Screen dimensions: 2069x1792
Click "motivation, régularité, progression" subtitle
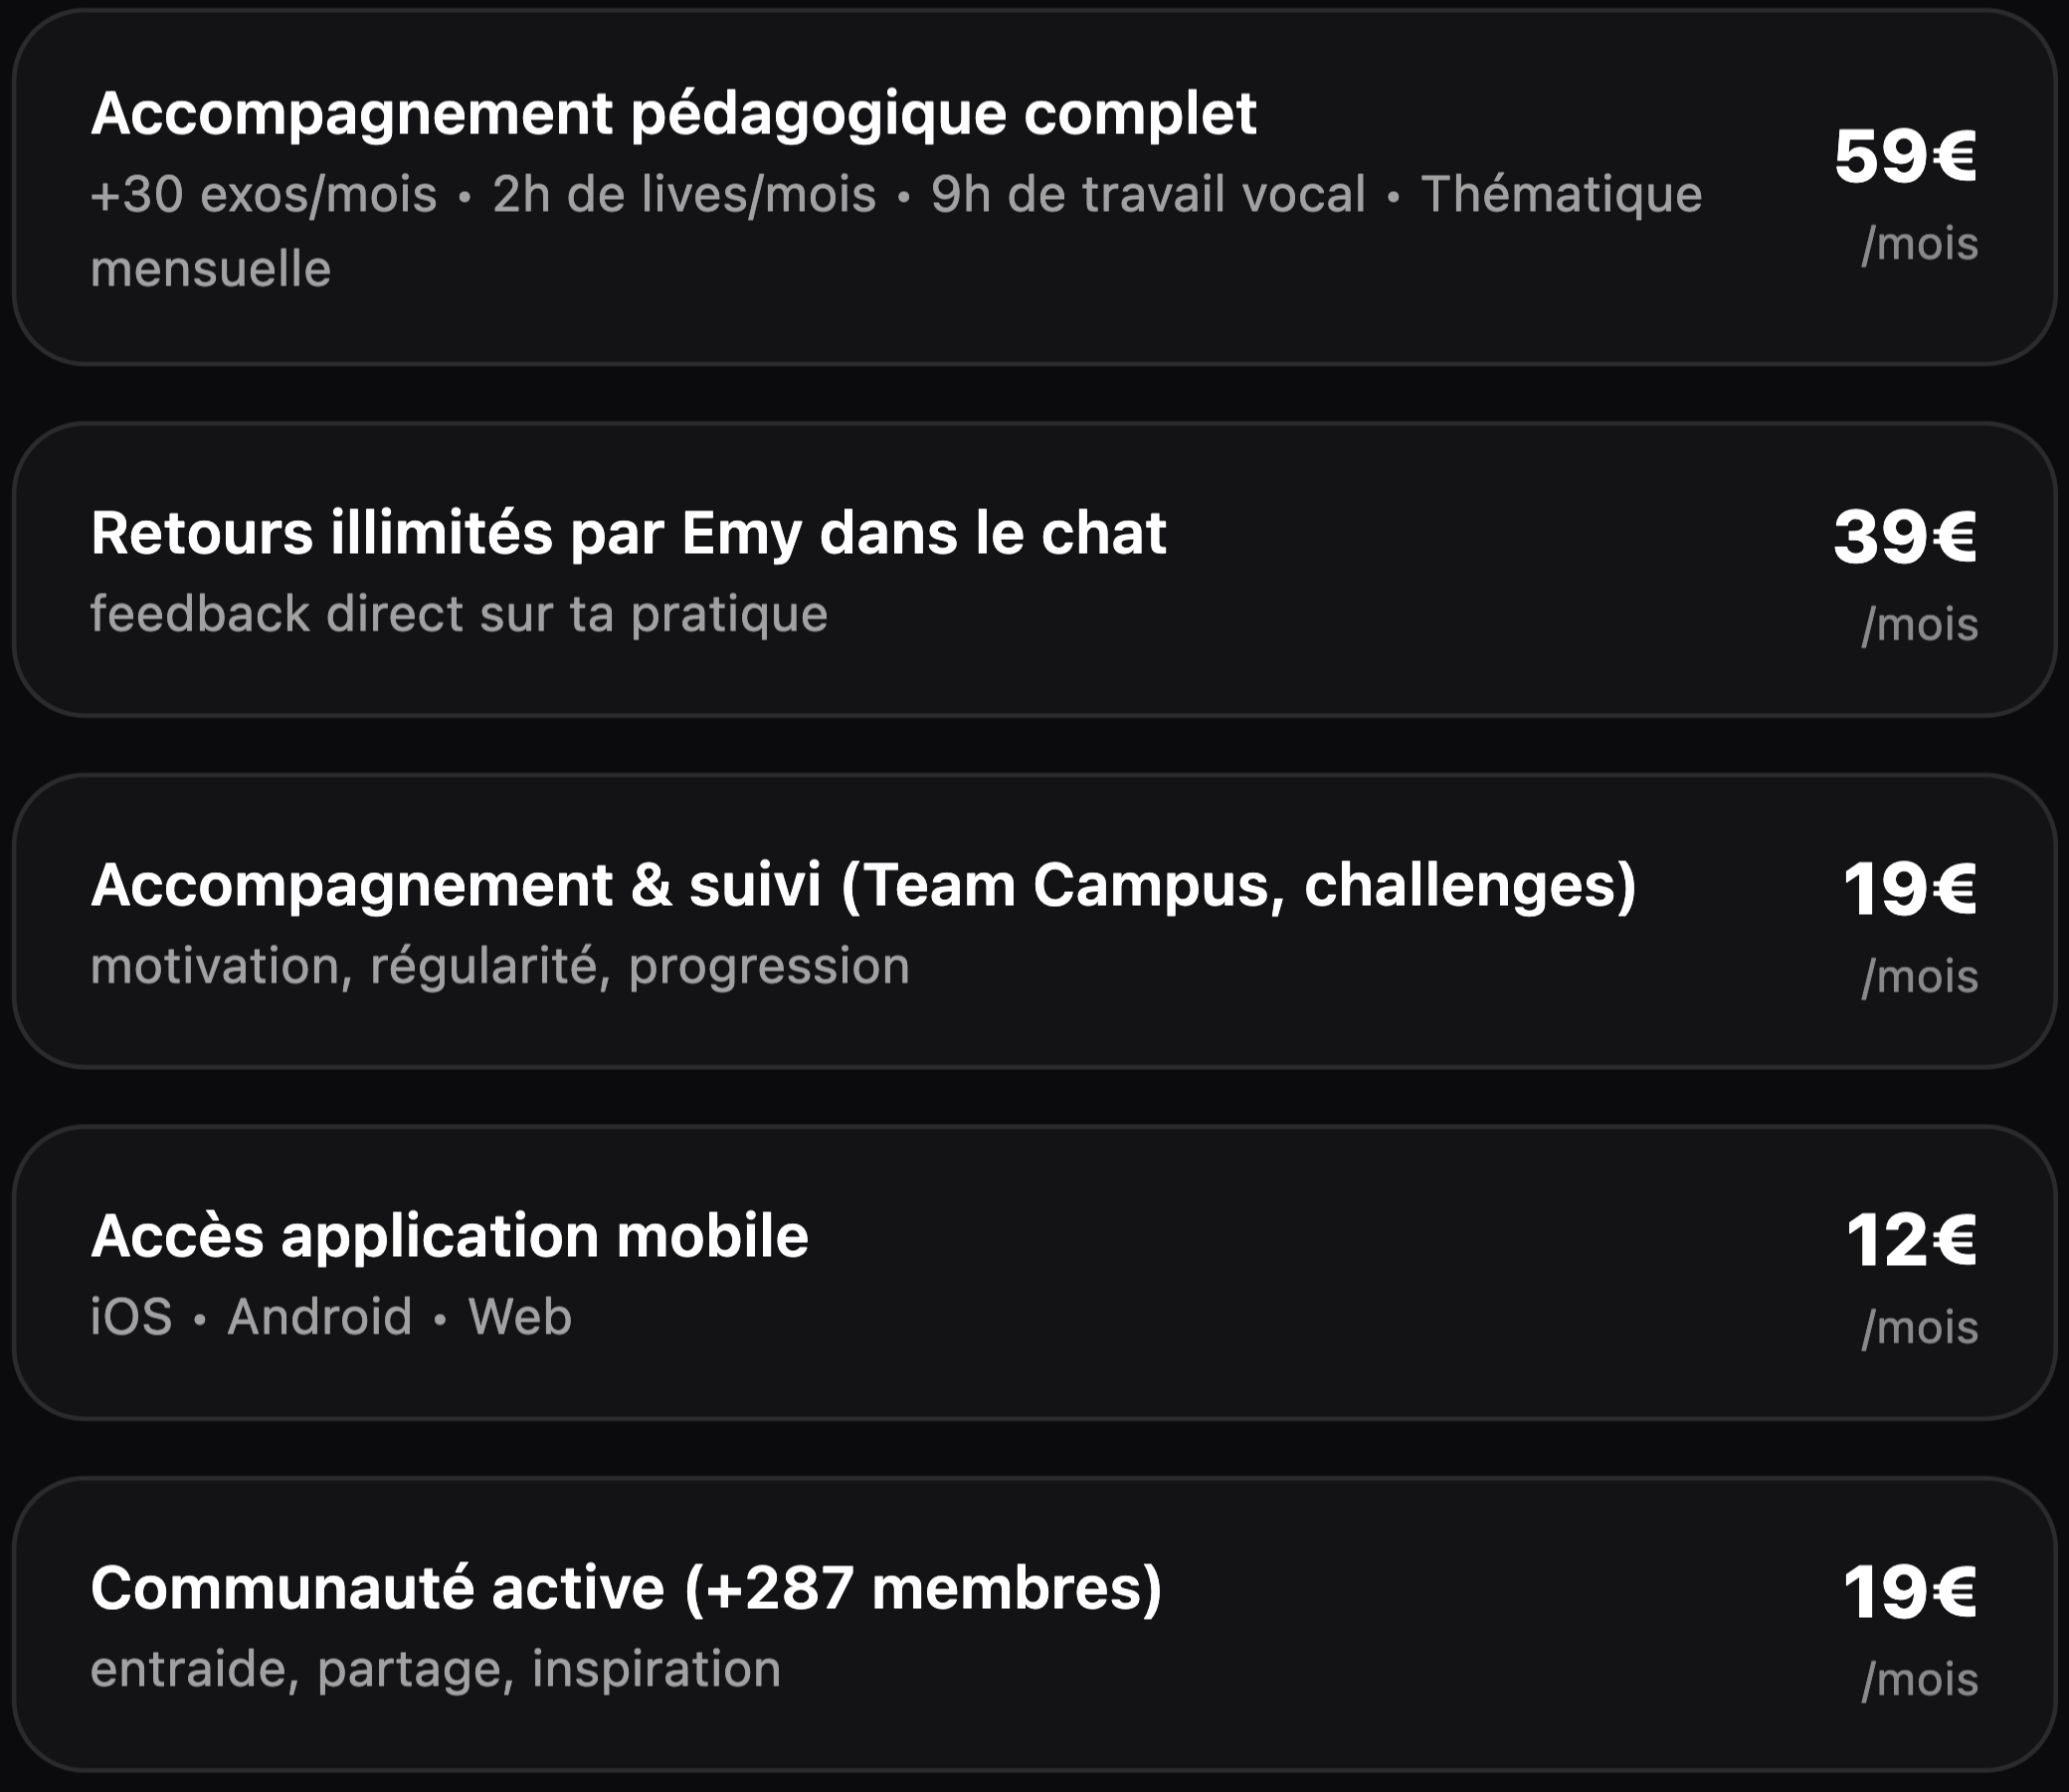tap(500, 966)
